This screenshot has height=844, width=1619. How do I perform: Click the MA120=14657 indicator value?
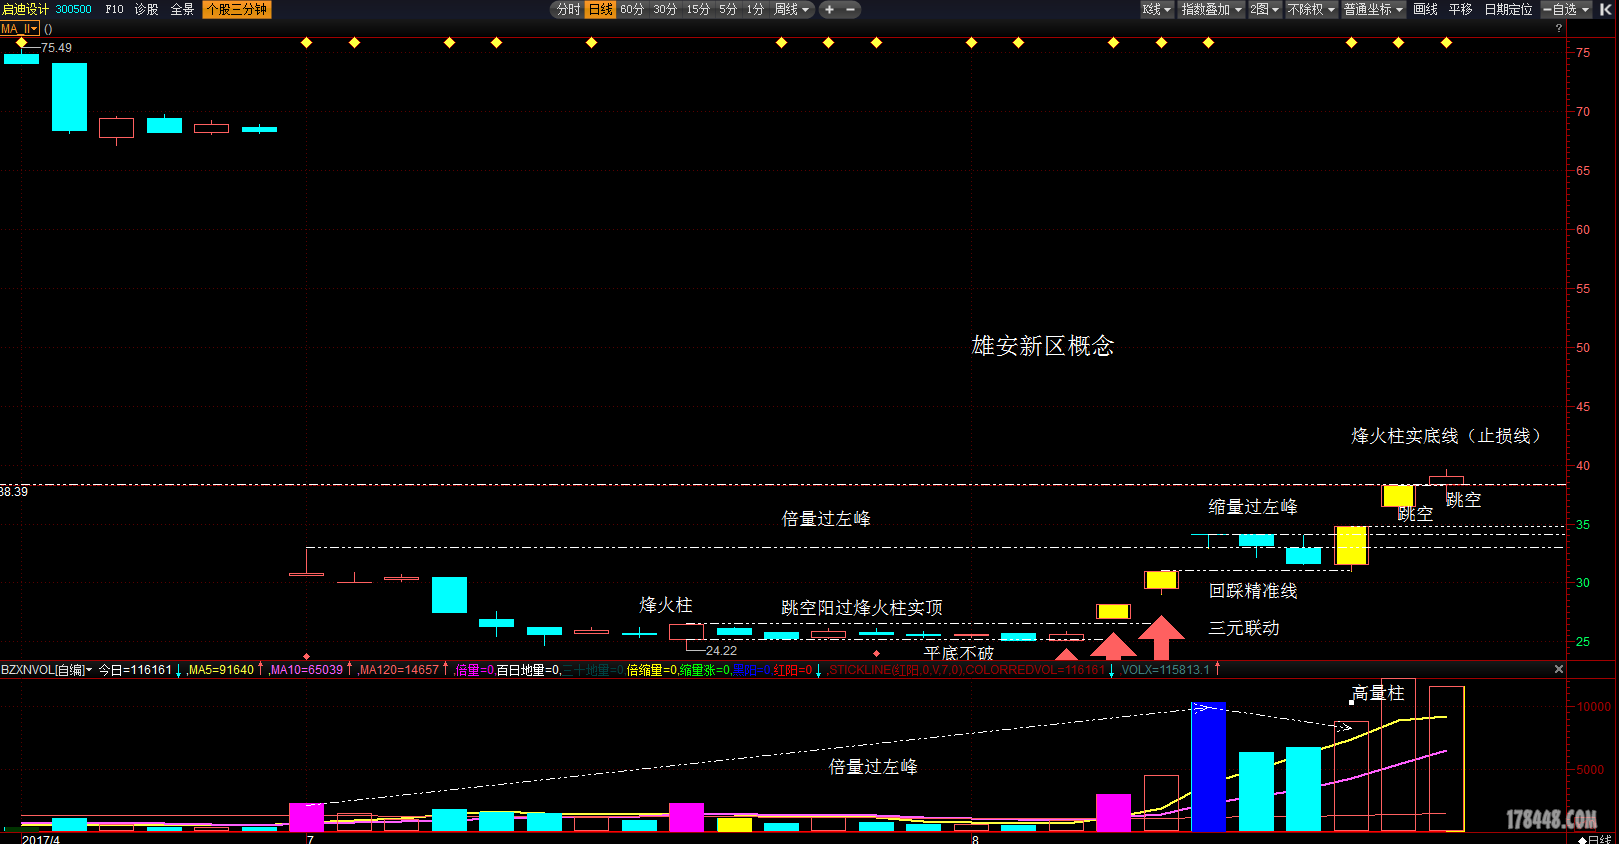coord(399,670)
